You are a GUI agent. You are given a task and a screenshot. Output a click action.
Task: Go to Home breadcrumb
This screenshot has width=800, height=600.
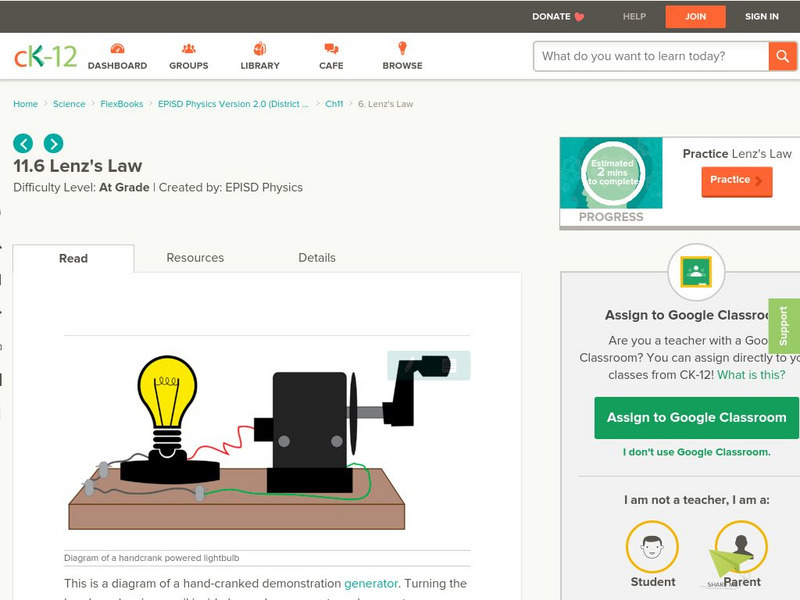point(26,104)
